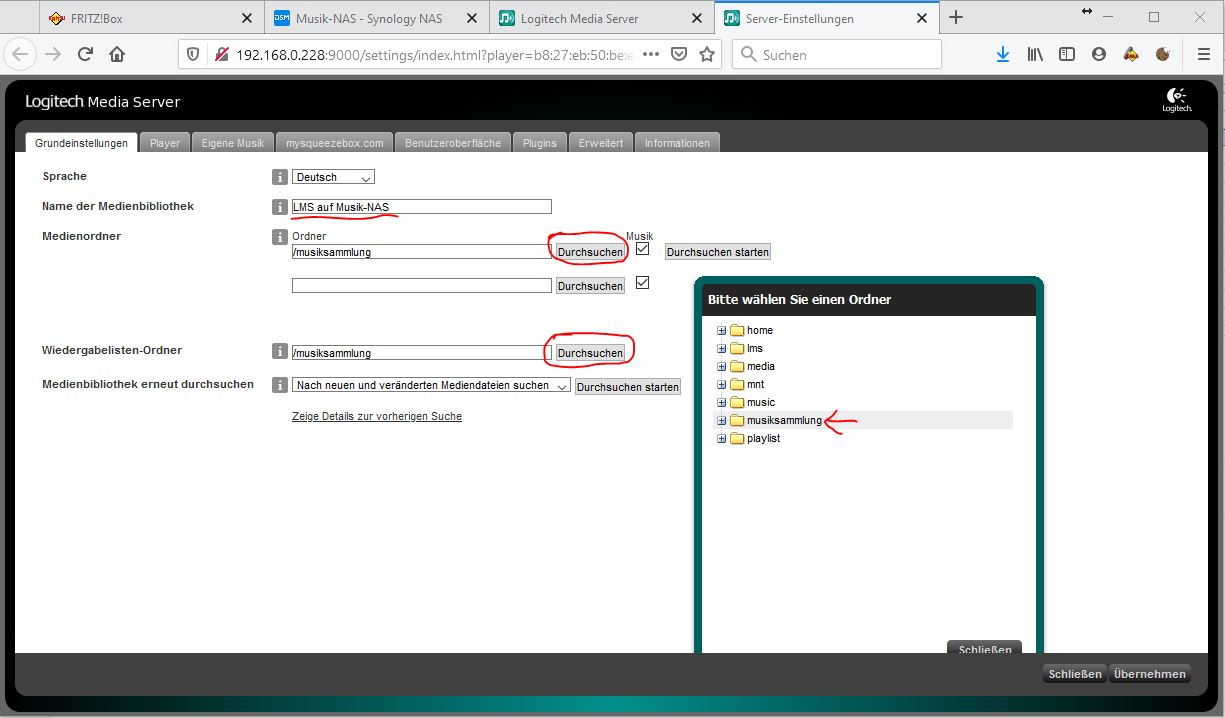Expand the mnt folder node
The image size is (1225, 718).
click(721, 384)
